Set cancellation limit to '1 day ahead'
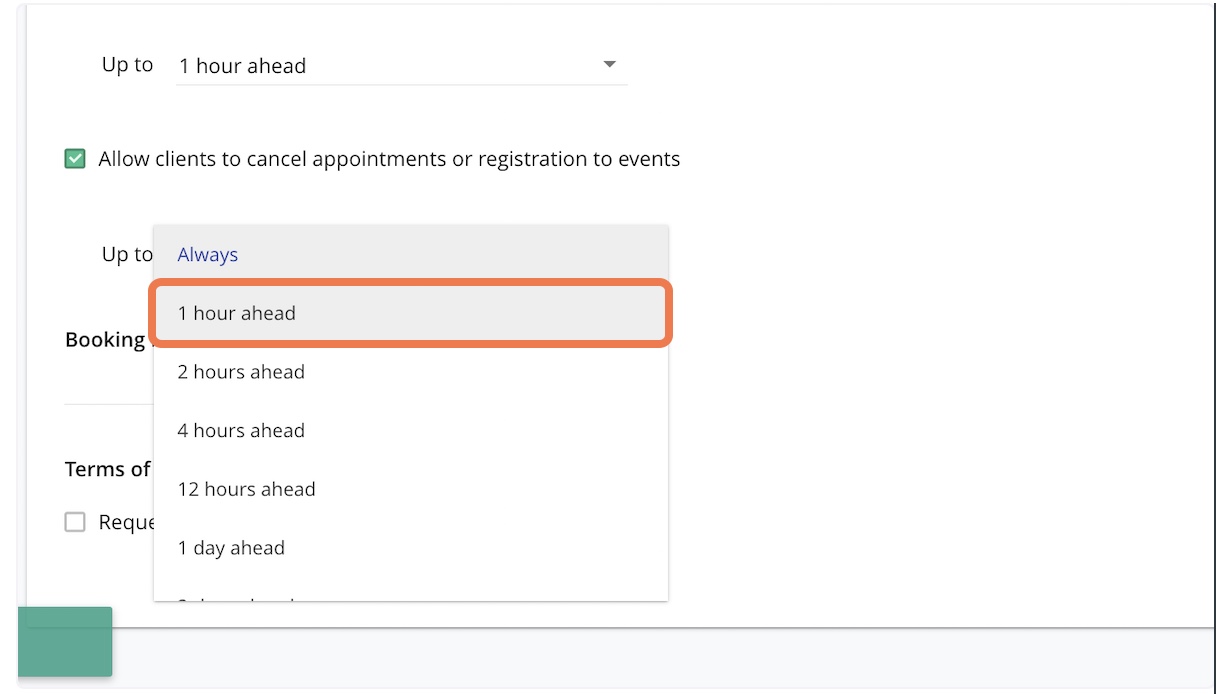 click(231, 548)
